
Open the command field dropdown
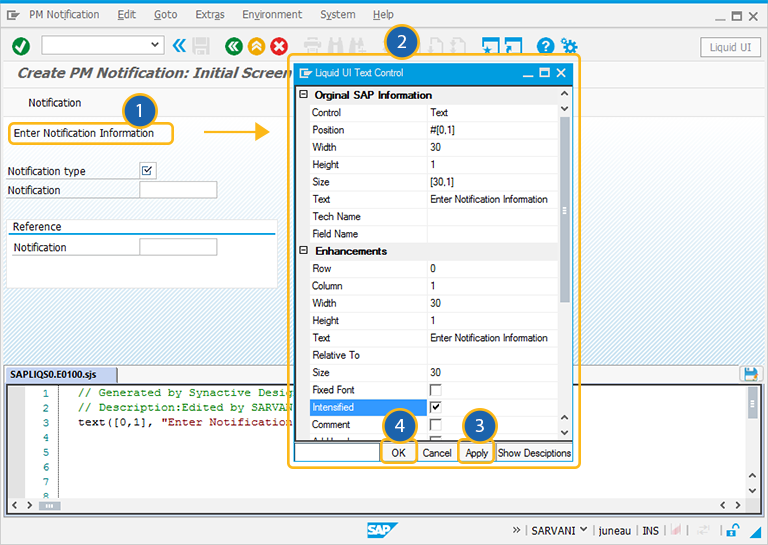click(155, 45)
